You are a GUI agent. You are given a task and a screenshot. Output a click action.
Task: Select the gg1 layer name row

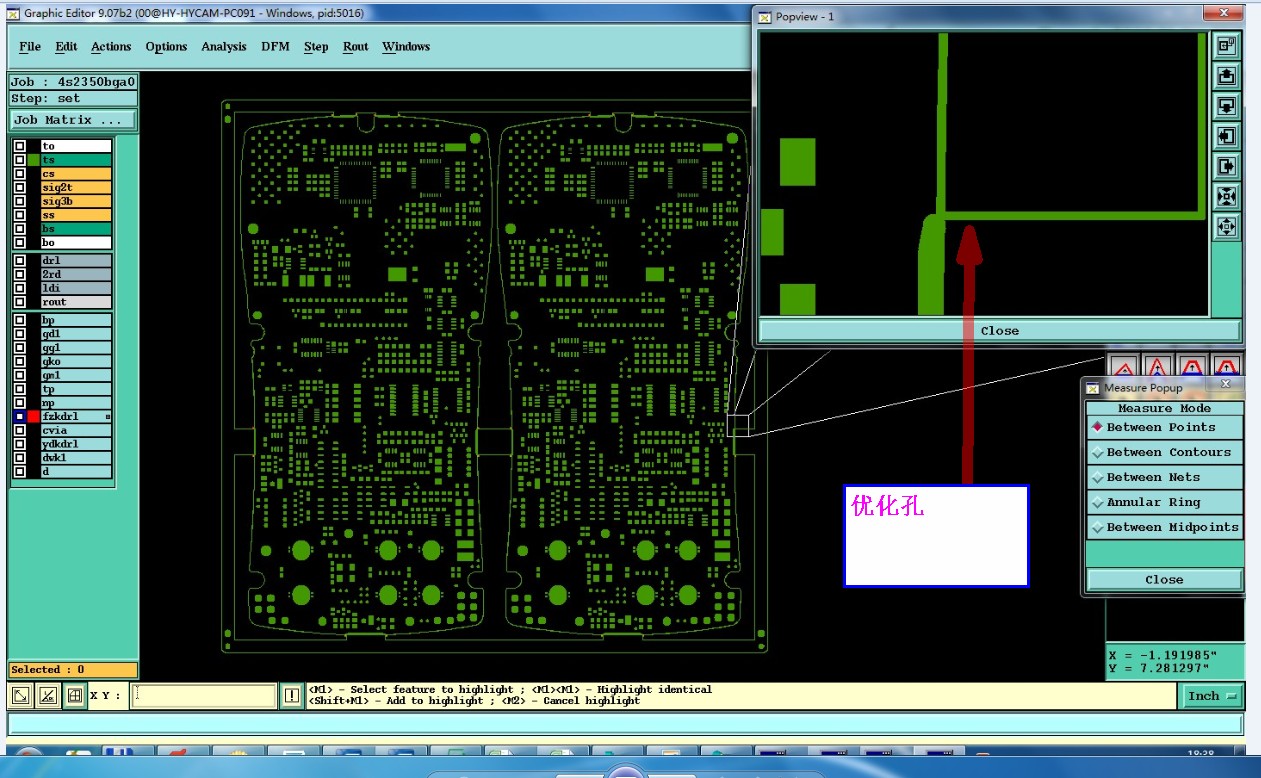(76, 348)
